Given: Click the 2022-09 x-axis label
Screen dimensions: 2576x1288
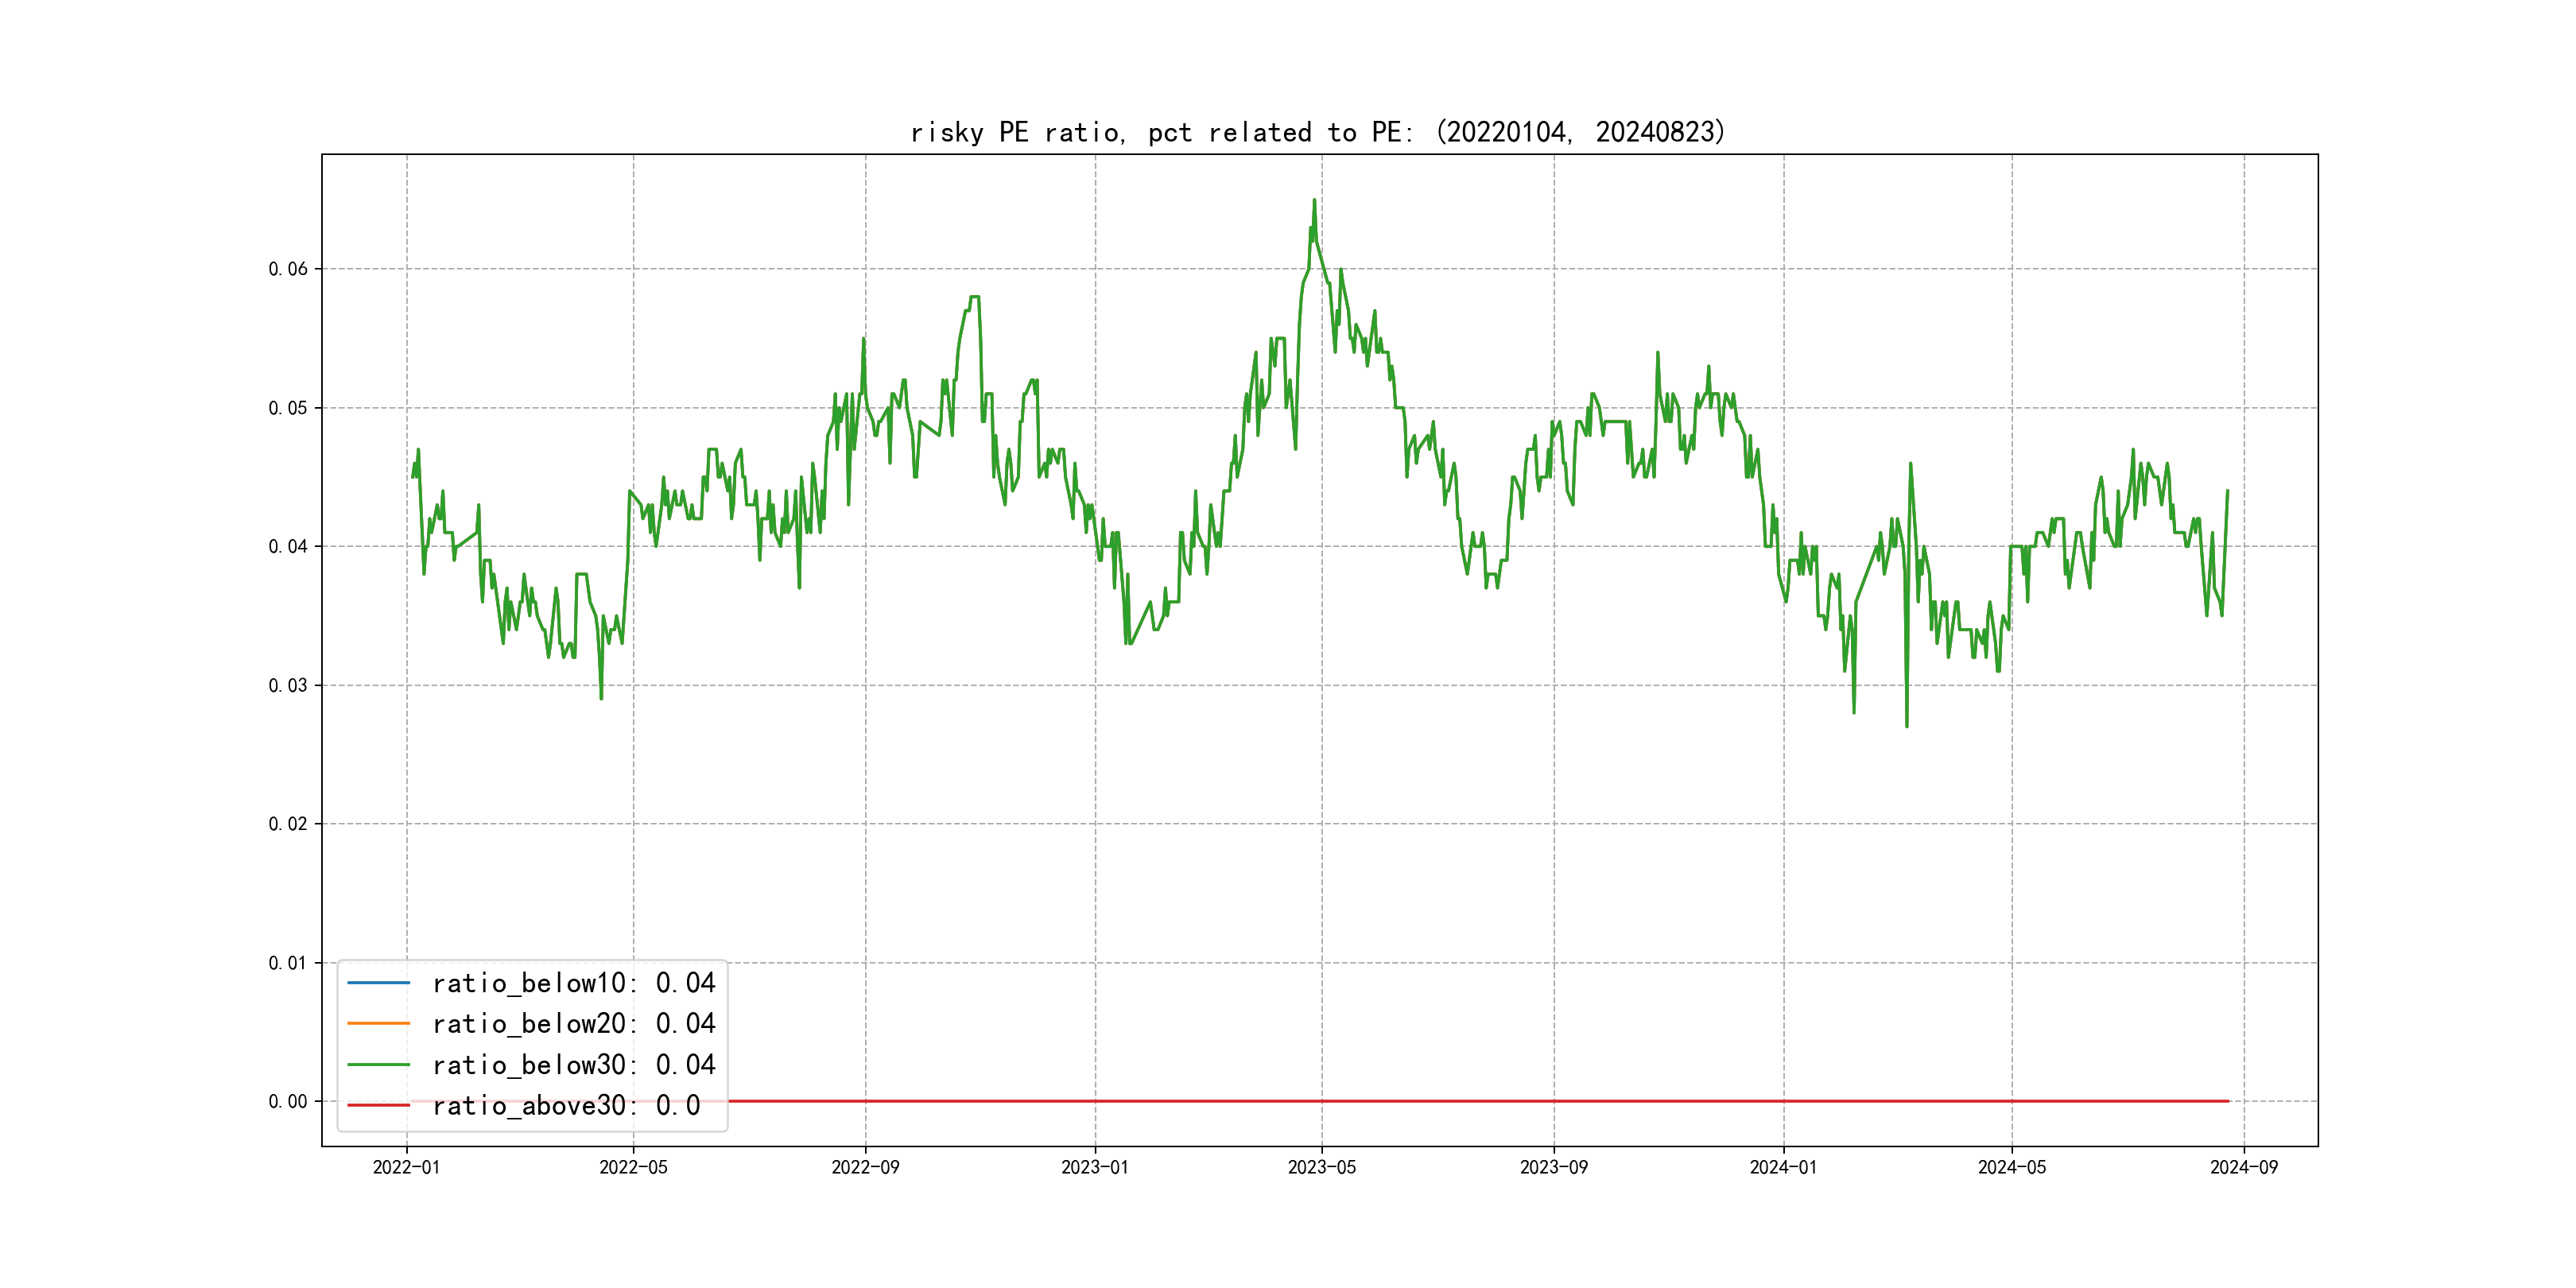Looking at the screenshot, I should click(865, 1168).
